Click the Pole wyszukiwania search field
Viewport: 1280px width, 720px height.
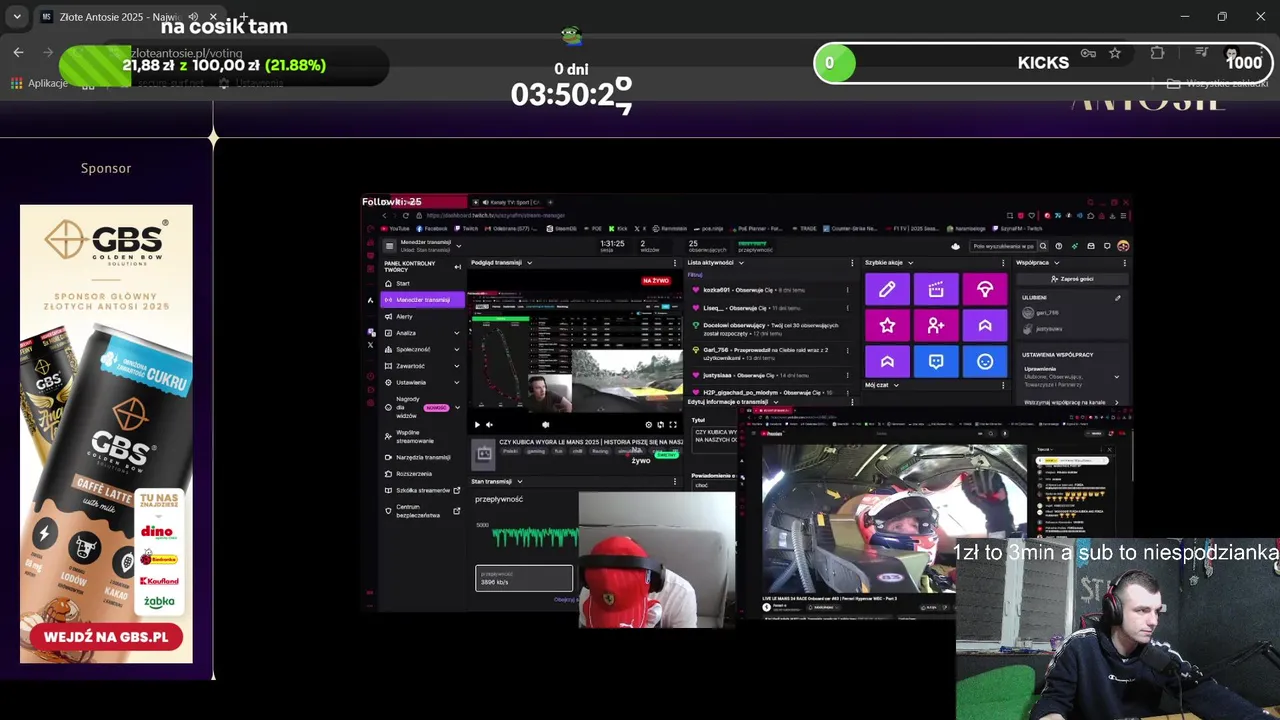tap(1003, 246)
